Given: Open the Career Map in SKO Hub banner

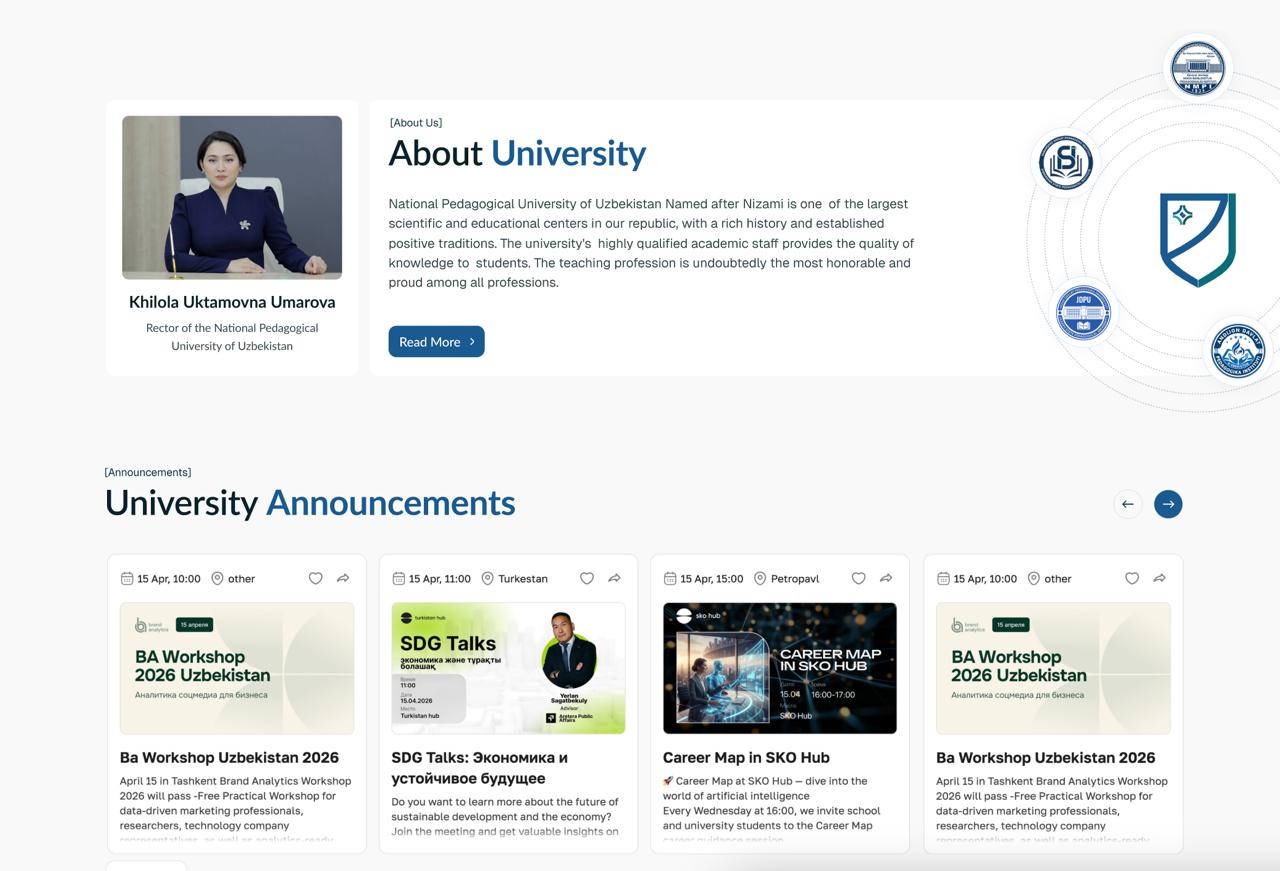Looking at the screenshot, I should tap(779, 668).
